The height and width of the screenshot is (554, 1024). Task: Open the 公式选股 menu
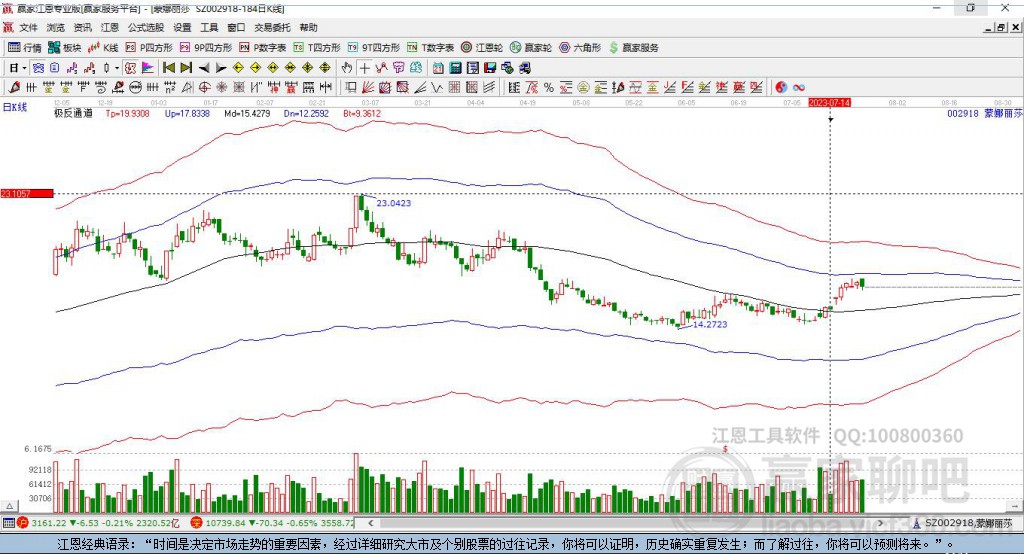coord(146,27)
